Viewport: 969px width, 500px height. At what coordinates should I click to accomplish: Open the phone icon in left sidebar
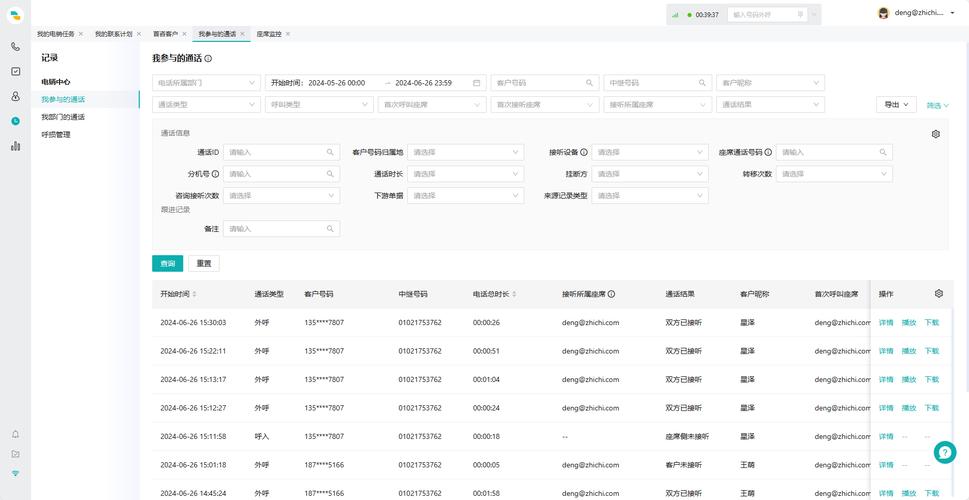point(15,46)
